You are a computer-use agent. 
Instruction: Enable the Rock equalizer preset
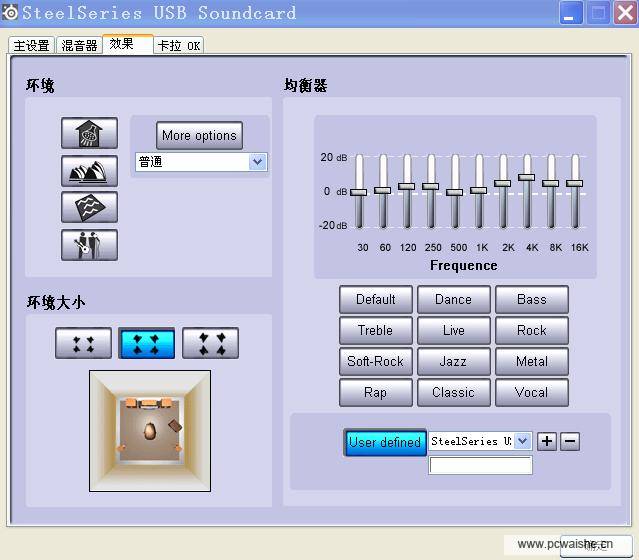(x=531, y=330)
